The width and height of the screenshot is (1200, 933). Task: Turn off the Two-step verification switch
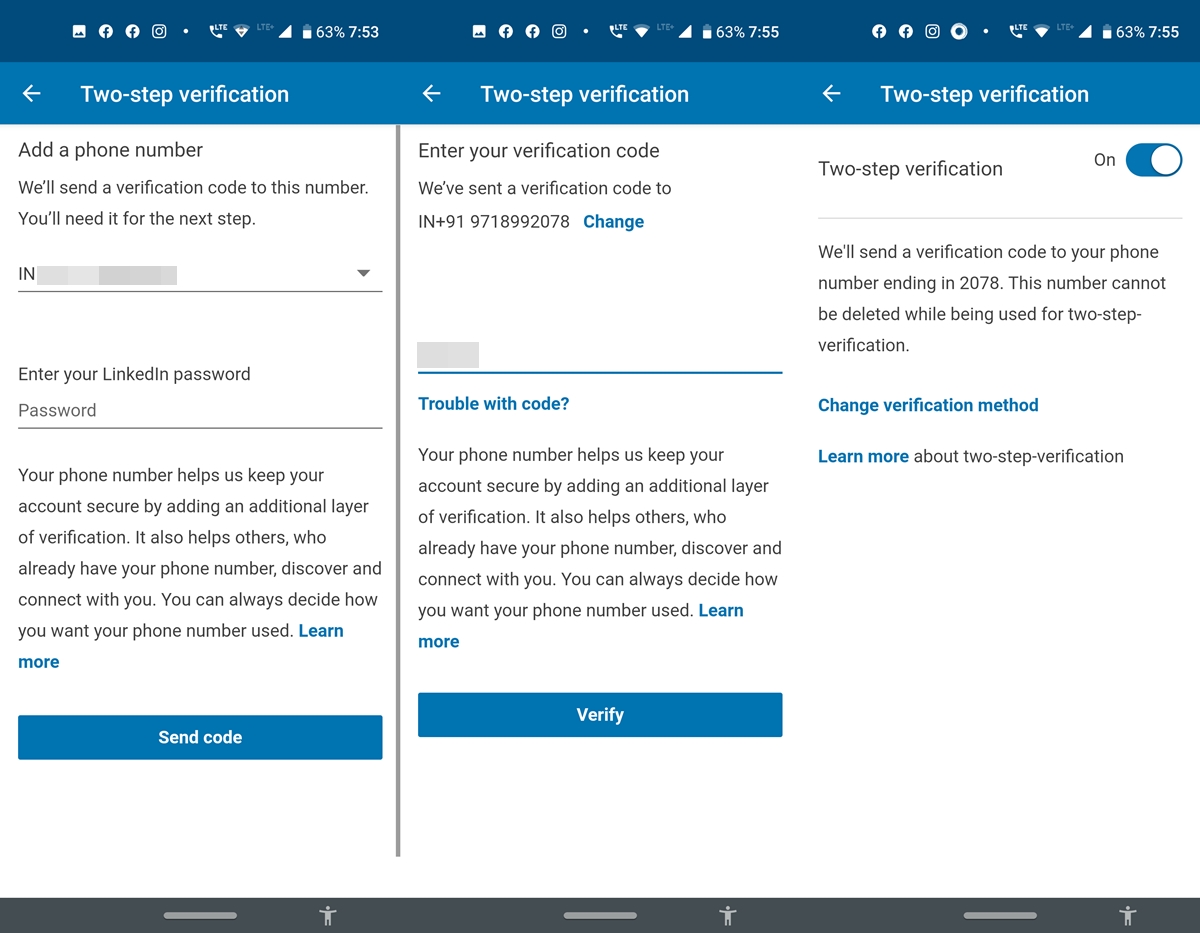(x=1154, y=160)
